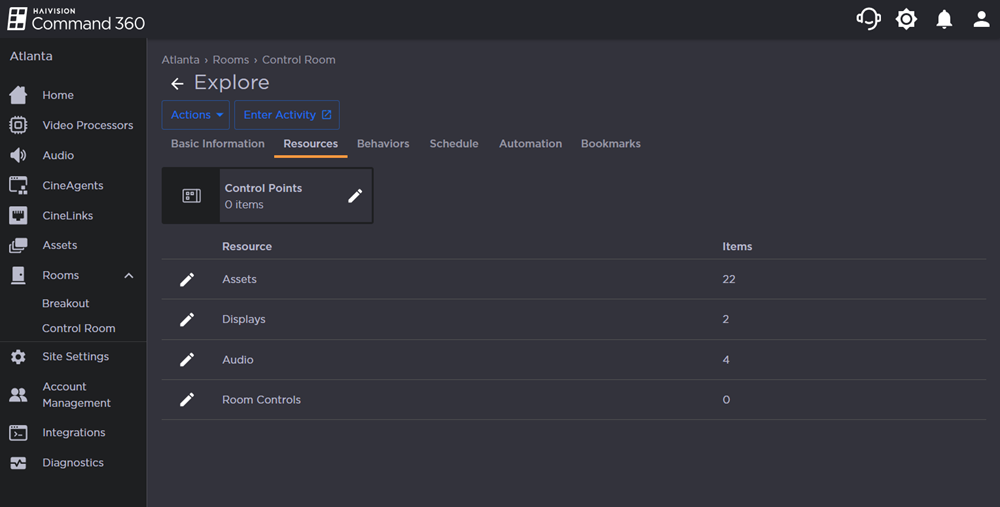Click Control Room in the breadcrumb
Viewport: 1000px width, 507px height.
pos(298,60)
